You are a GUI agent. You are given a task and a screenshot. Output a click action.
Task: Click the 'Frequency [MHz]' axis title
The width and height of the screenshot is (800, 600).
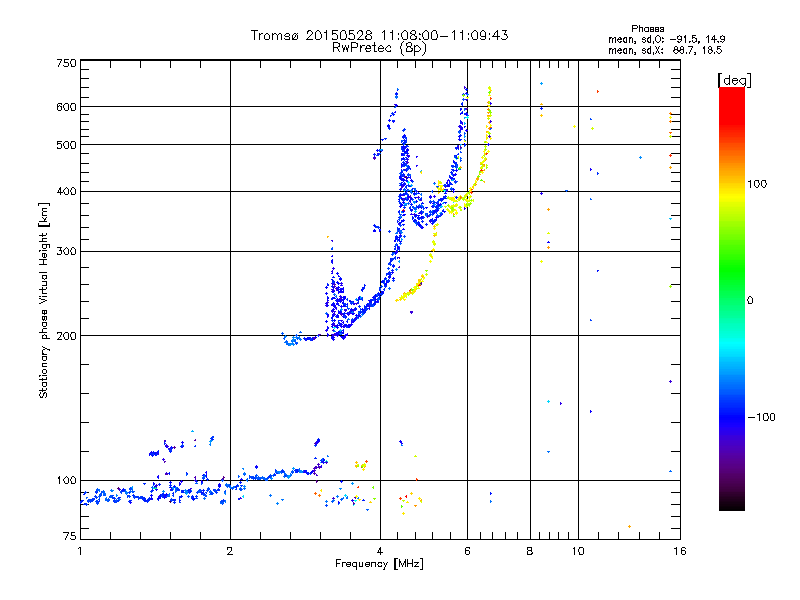point(379,564)
